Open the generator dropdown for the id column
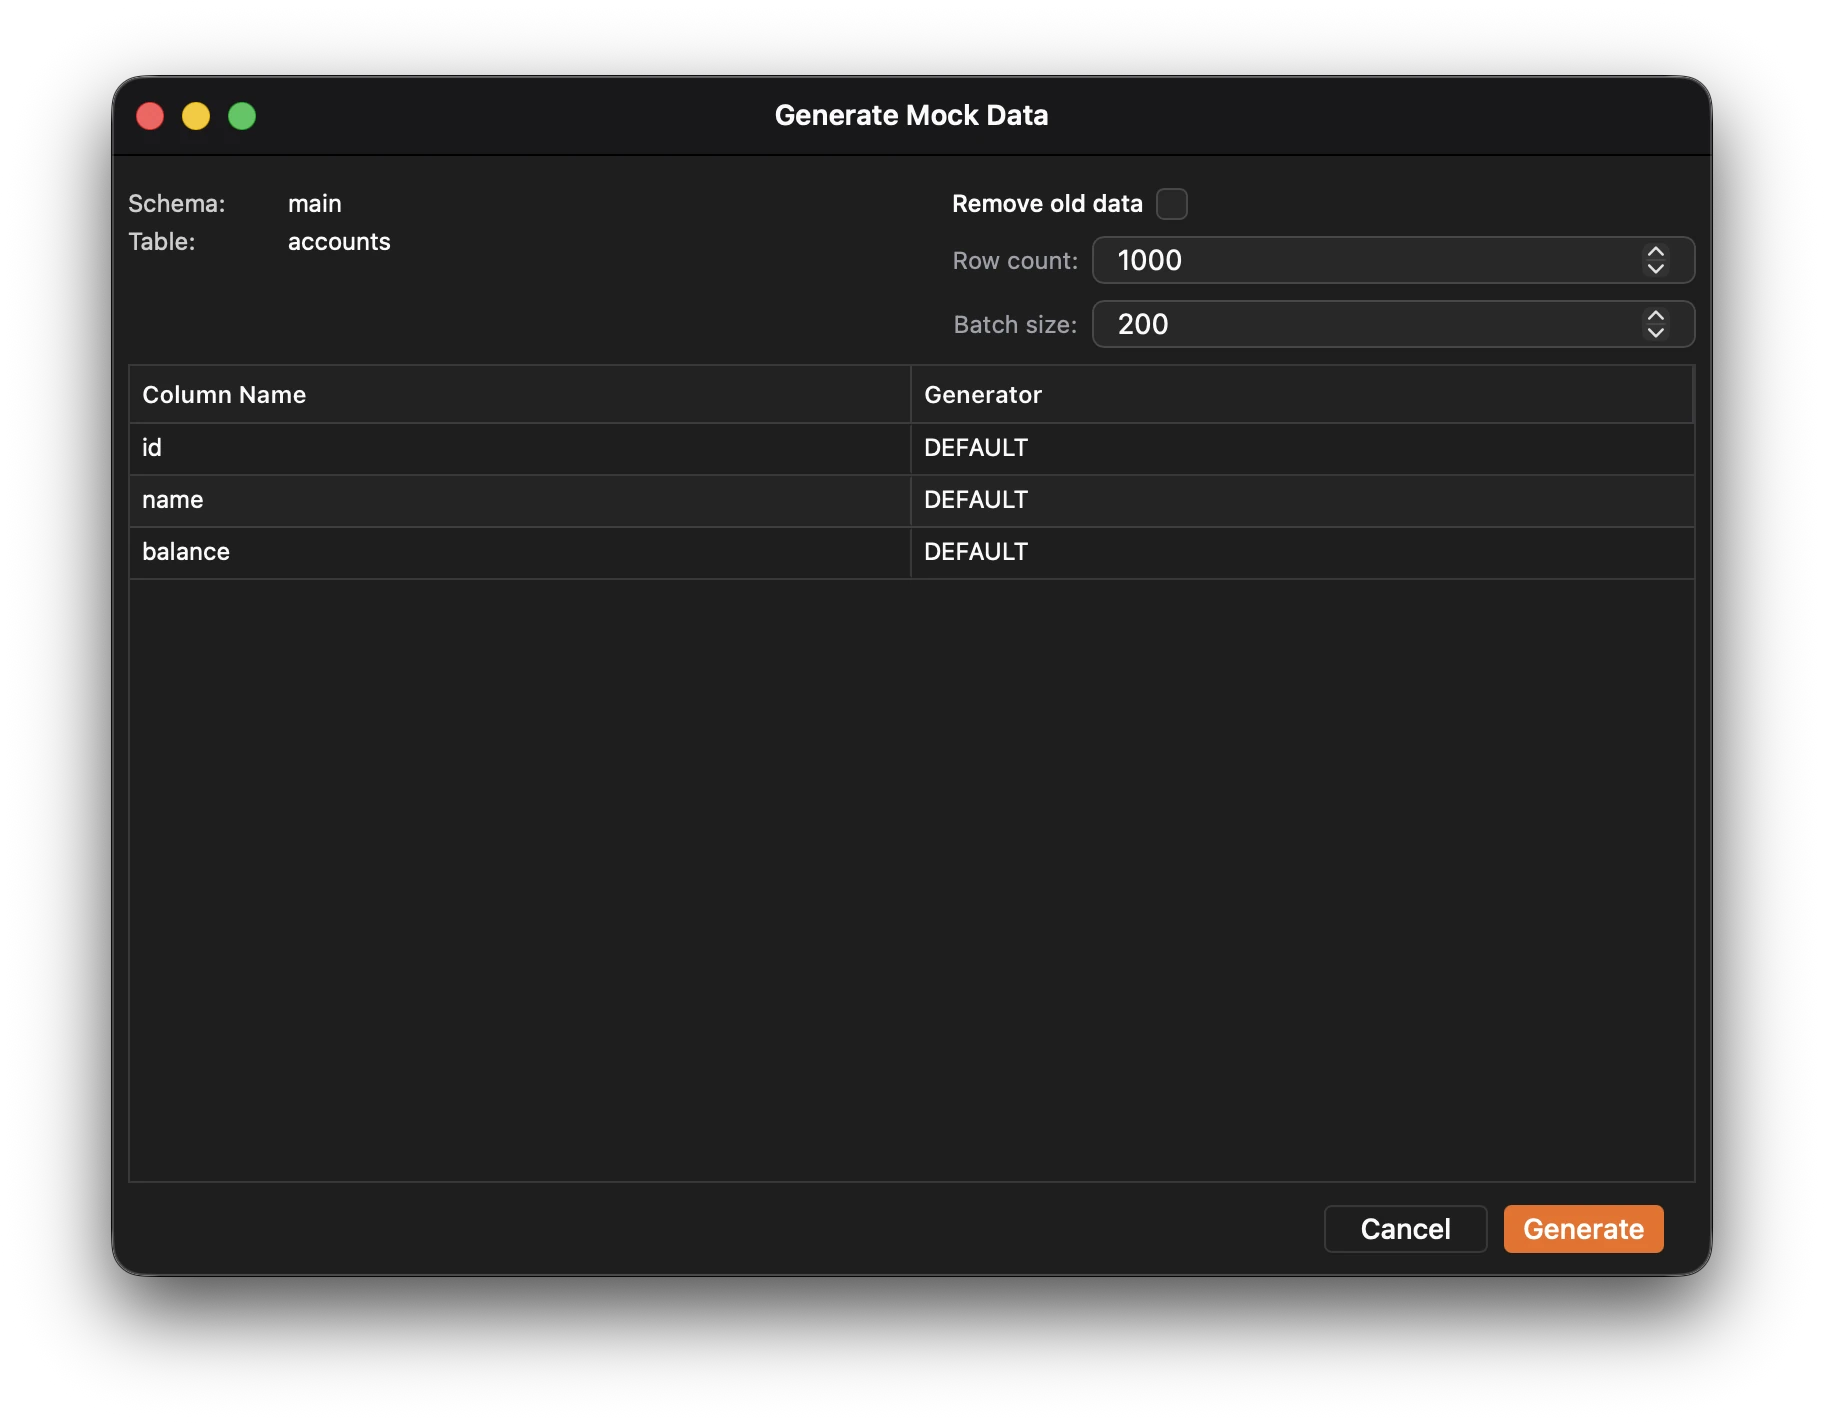Image resolution: width=1824 pixels, height=1424 pixels. [x=1300, y=448]
